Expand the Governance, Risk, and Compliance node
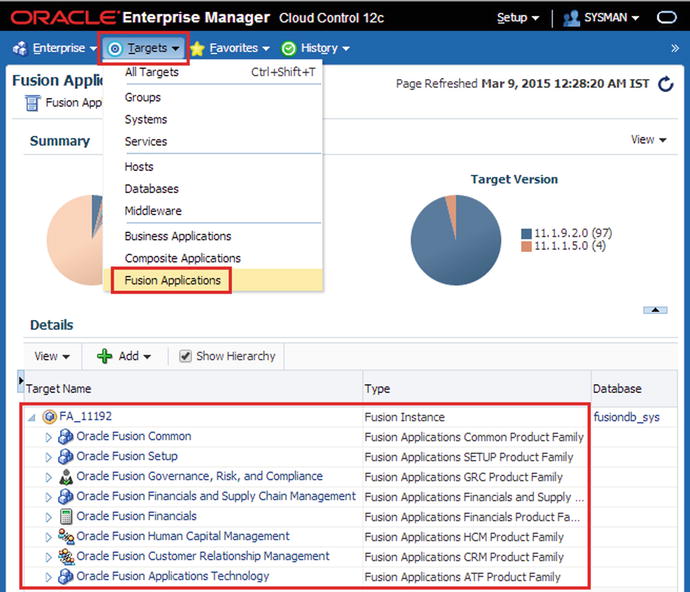Image resolution: width=690 pixels, height=592 pixels. (x=48, y=477)
